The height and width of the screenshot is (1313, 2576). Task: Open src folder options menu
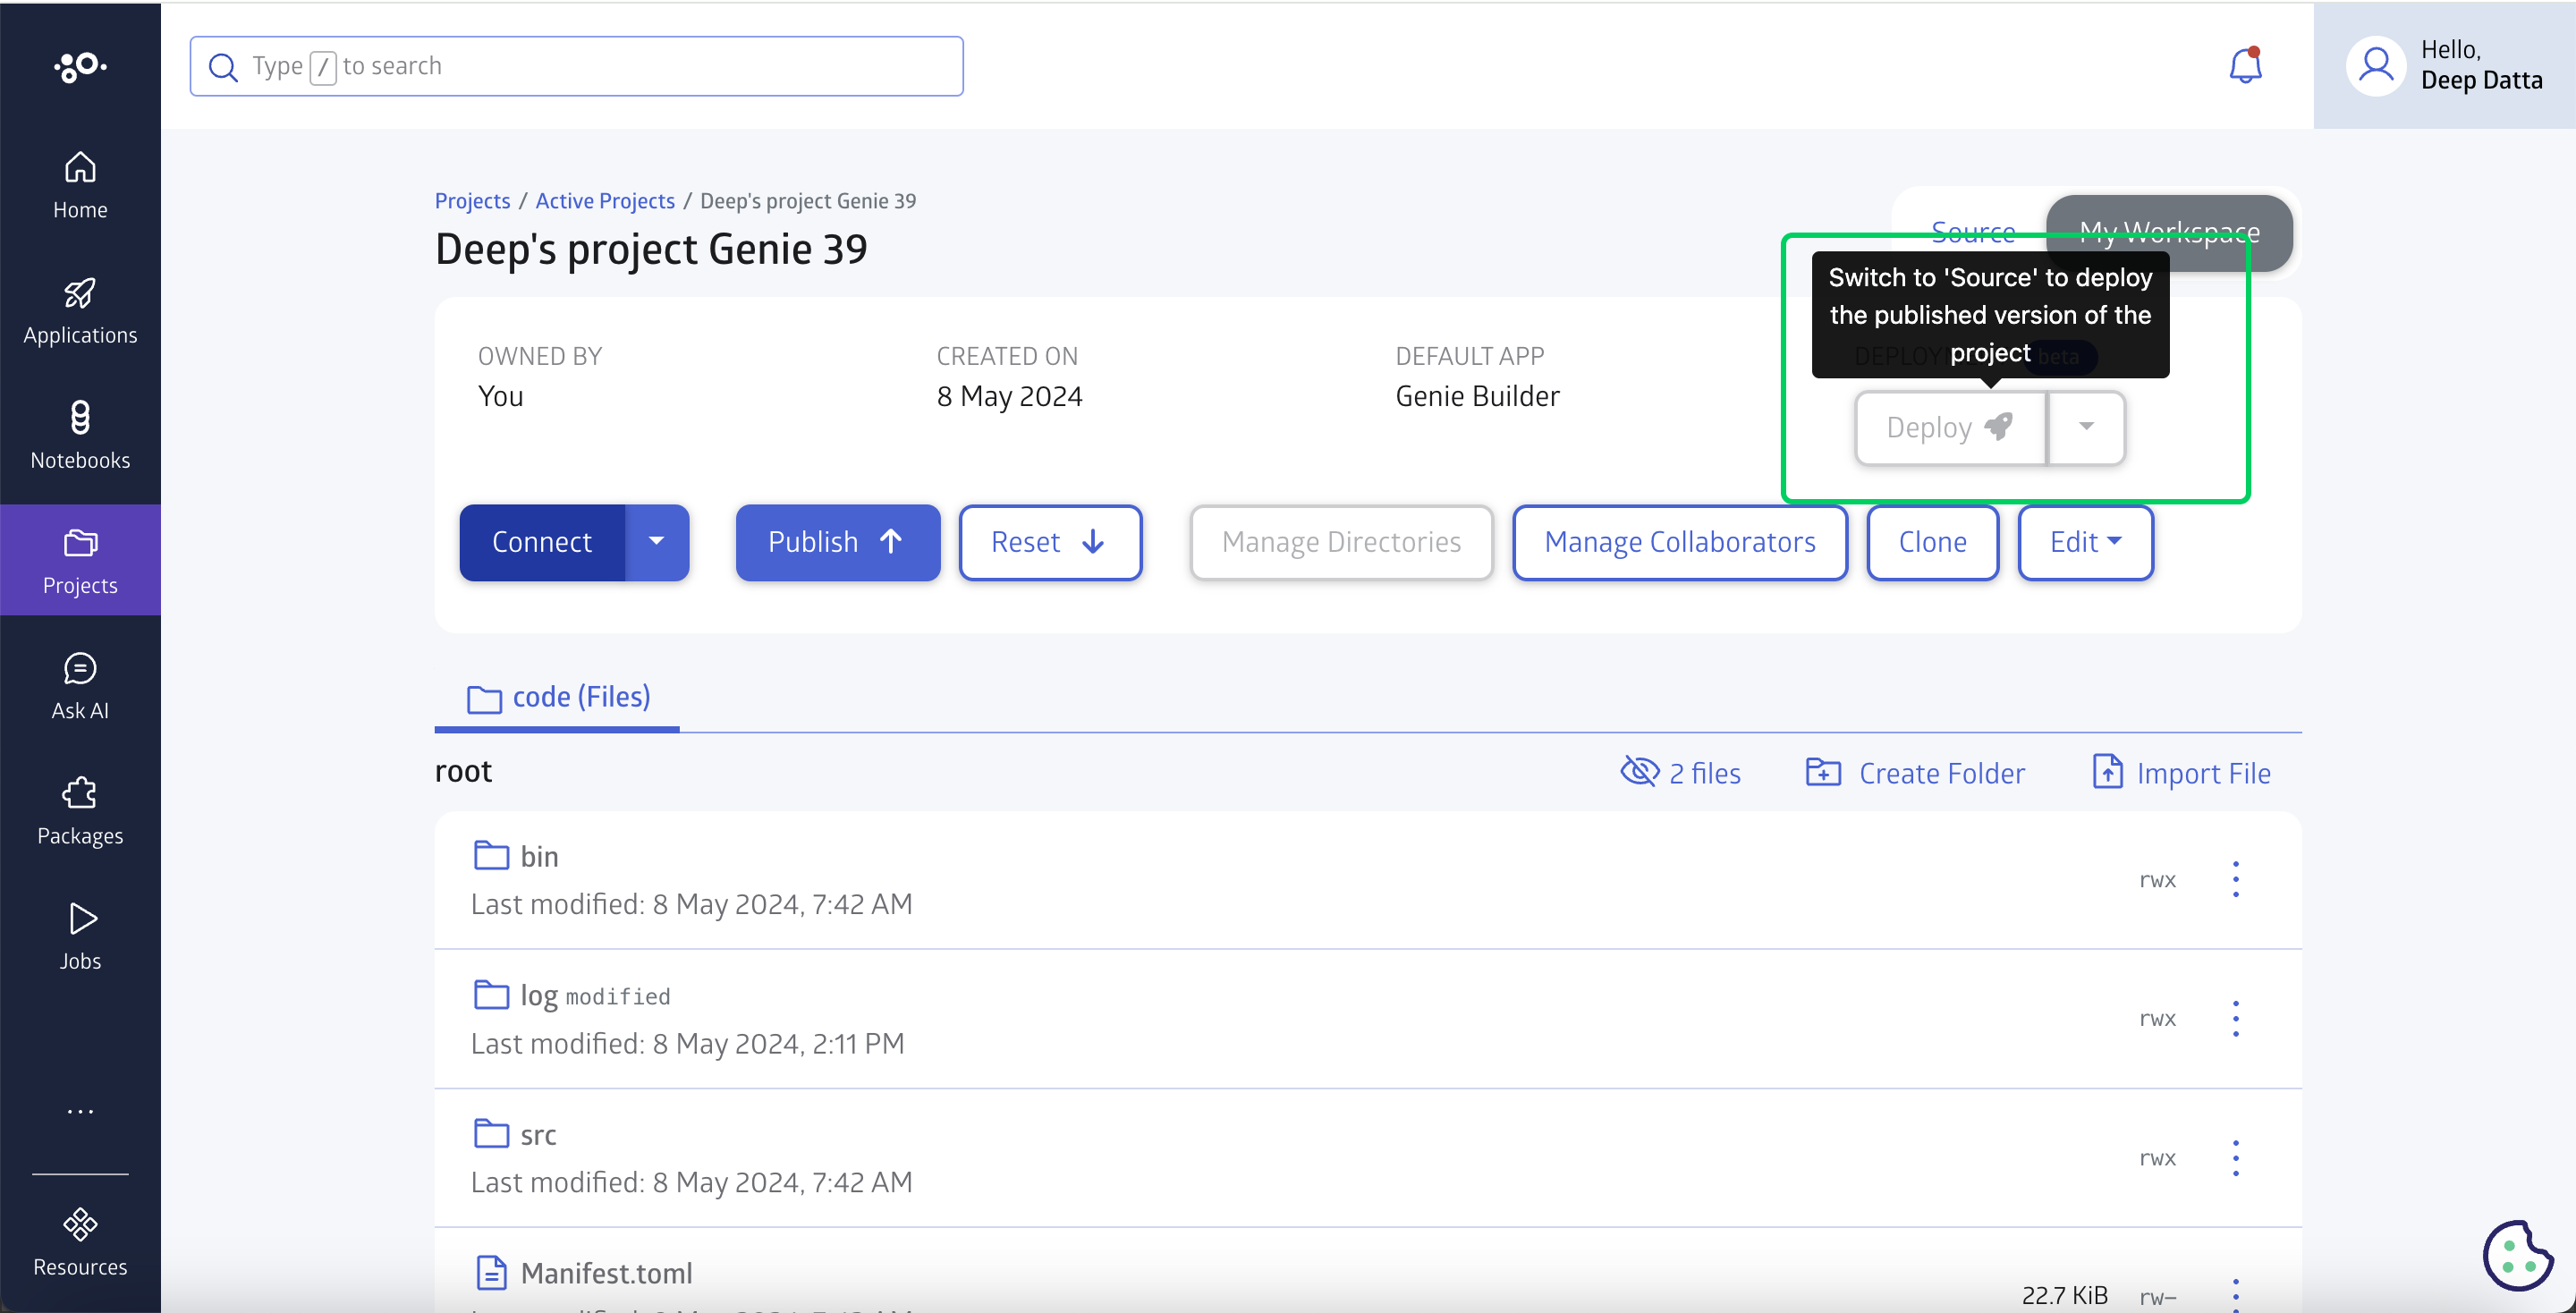pos(2236,1157)
